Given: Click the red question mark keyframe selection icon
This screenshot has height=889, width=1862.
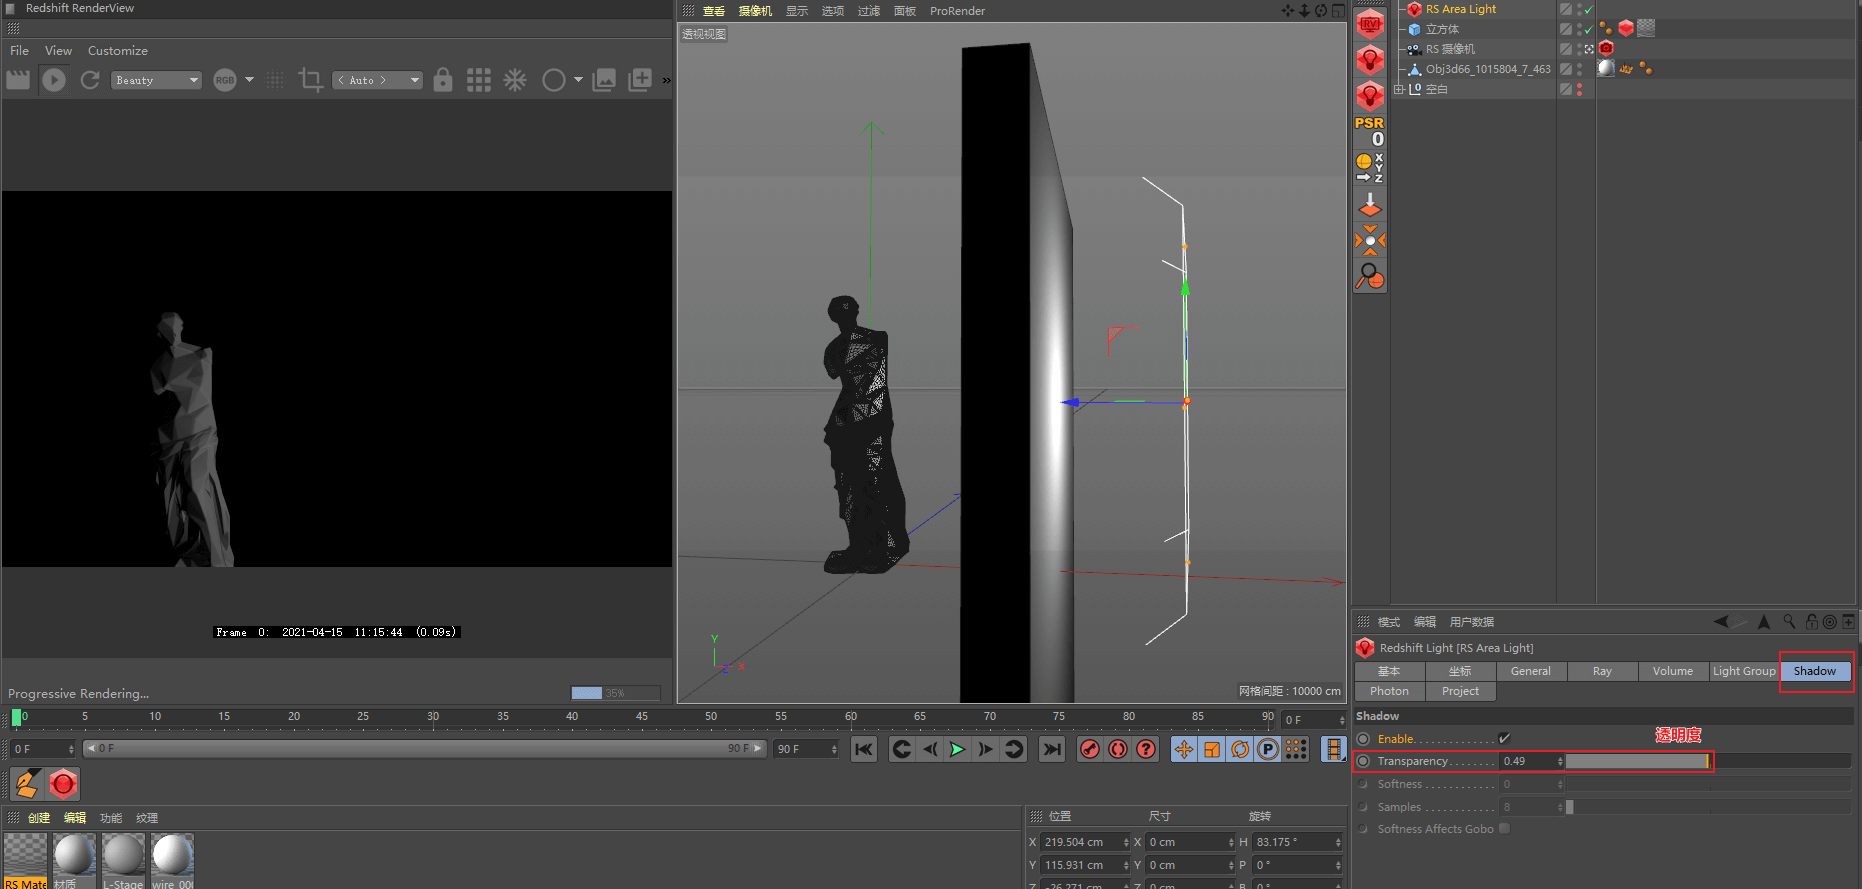Looking at the screenshot, I should 1146,749.
